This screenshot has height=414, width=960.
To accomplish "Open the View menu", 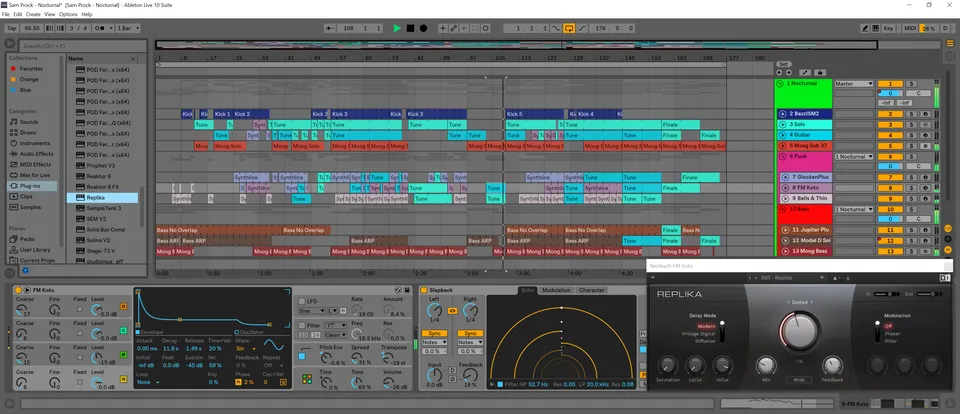I will point(50,14).
